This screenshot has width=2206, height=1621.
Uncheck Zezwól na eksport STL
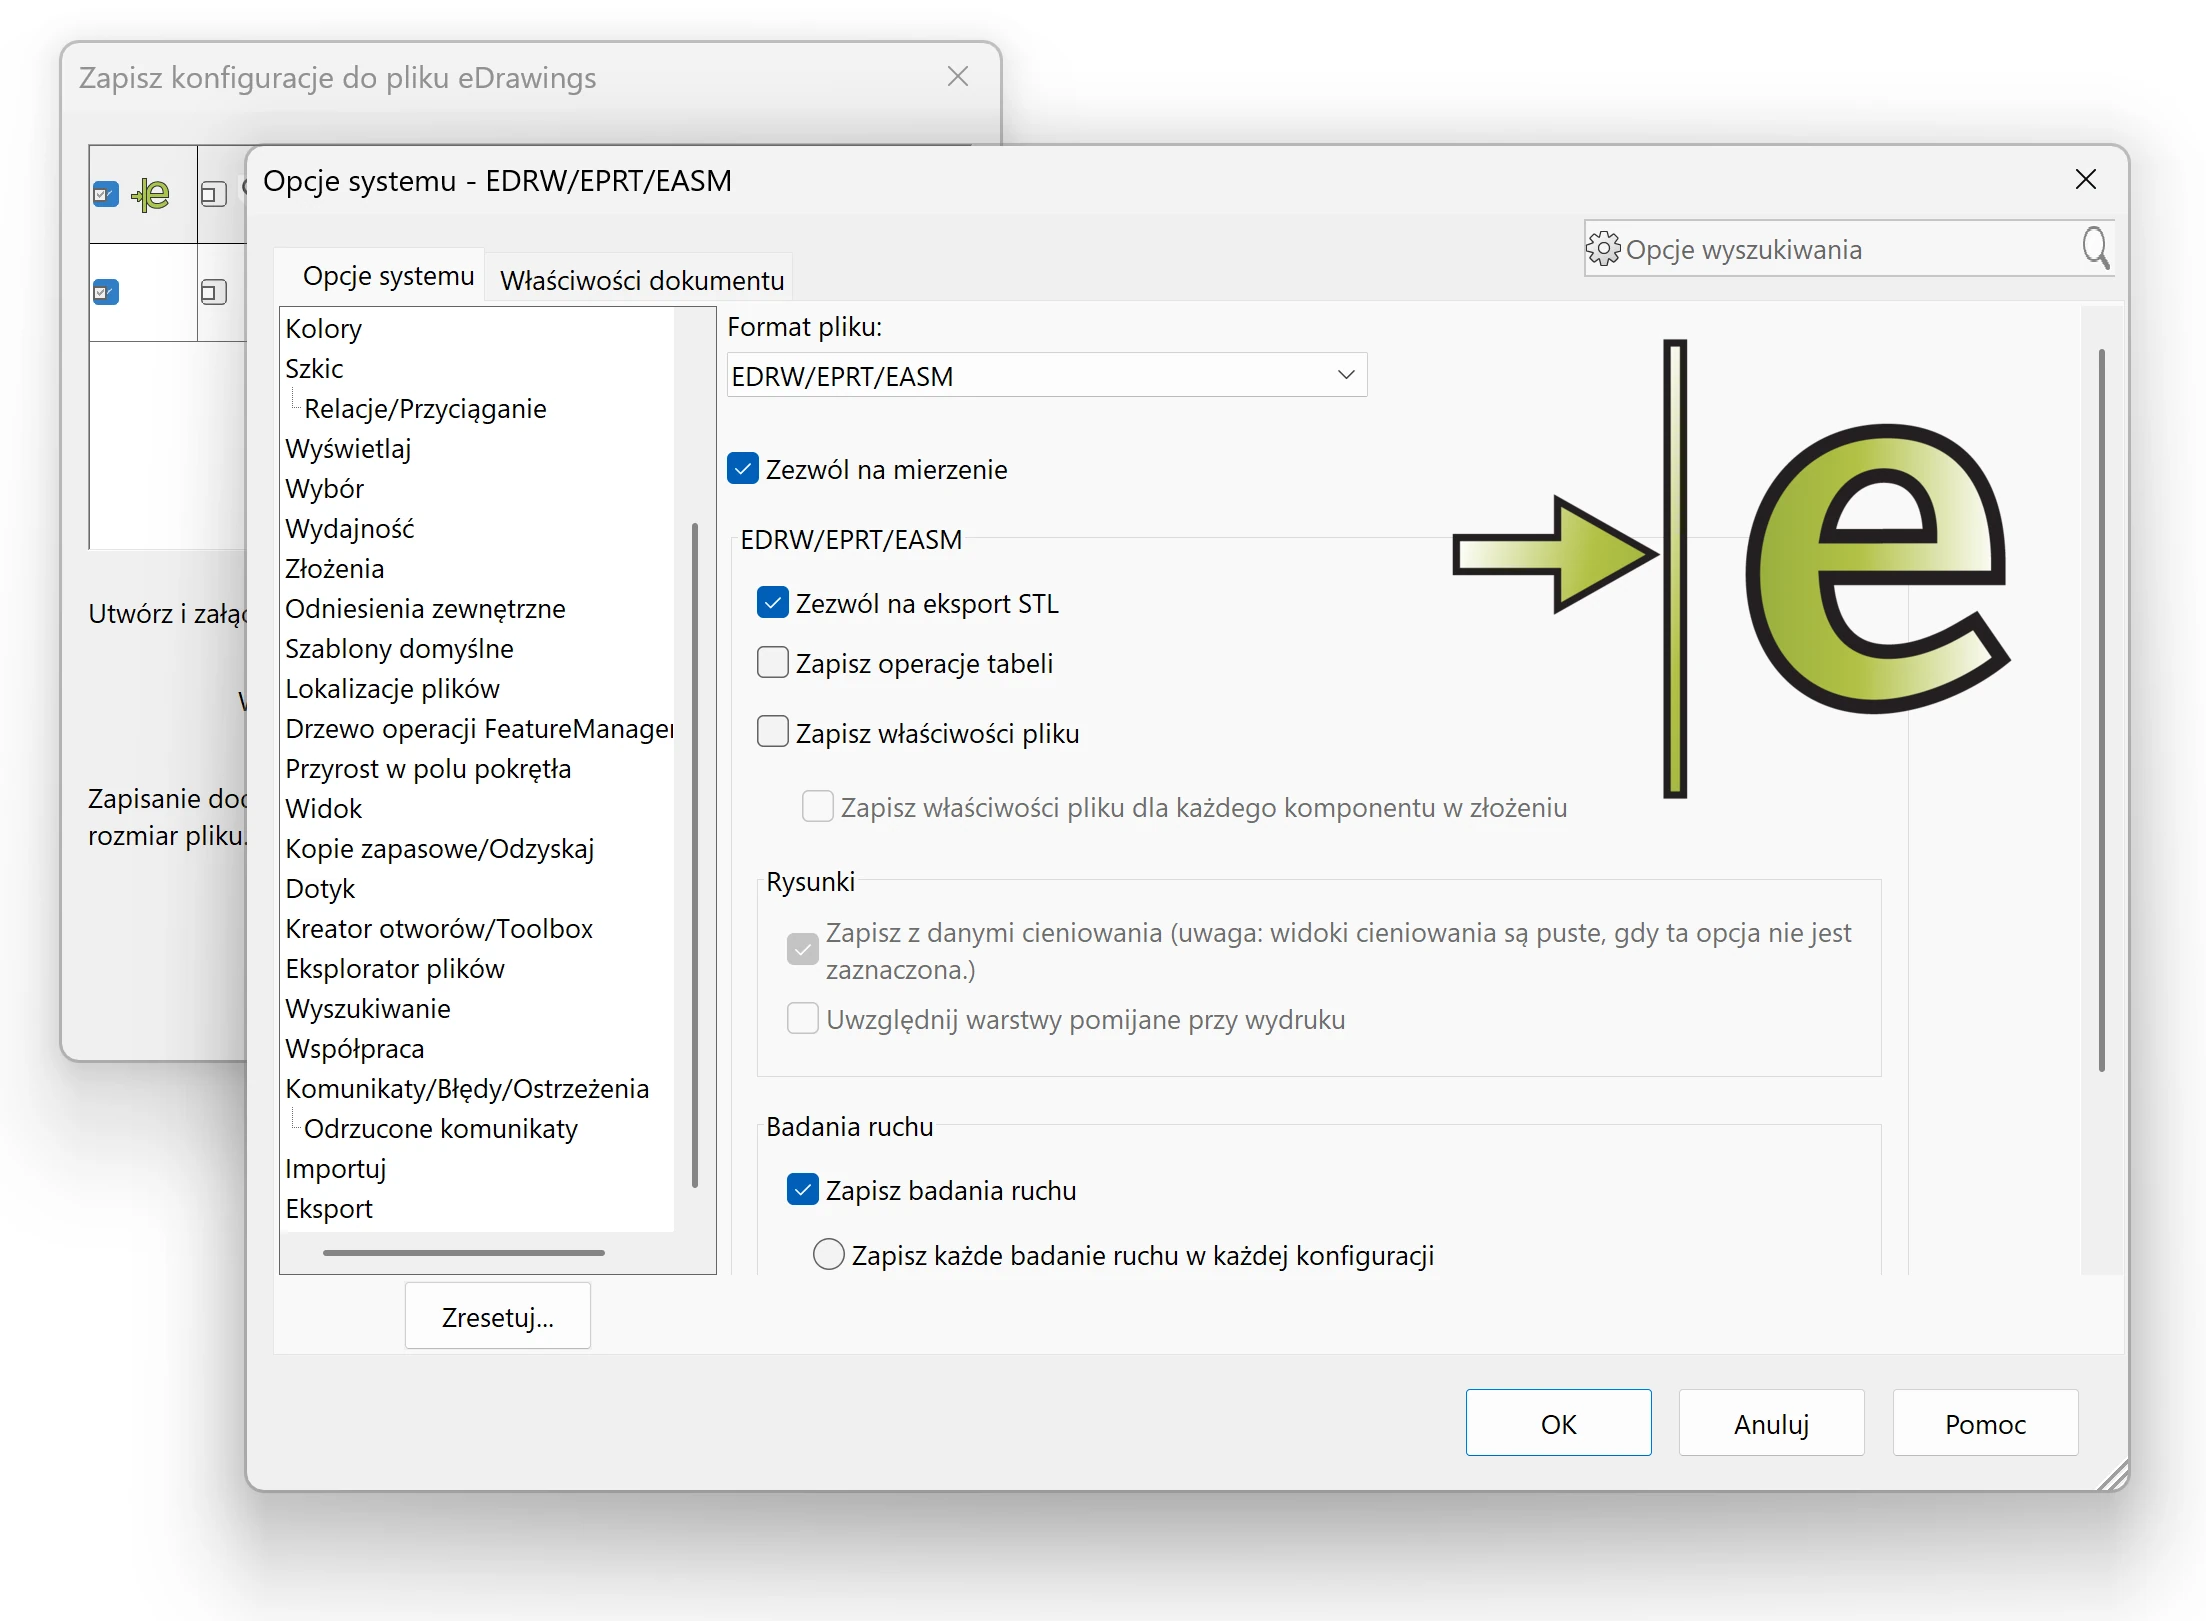[x=773, y=603]
